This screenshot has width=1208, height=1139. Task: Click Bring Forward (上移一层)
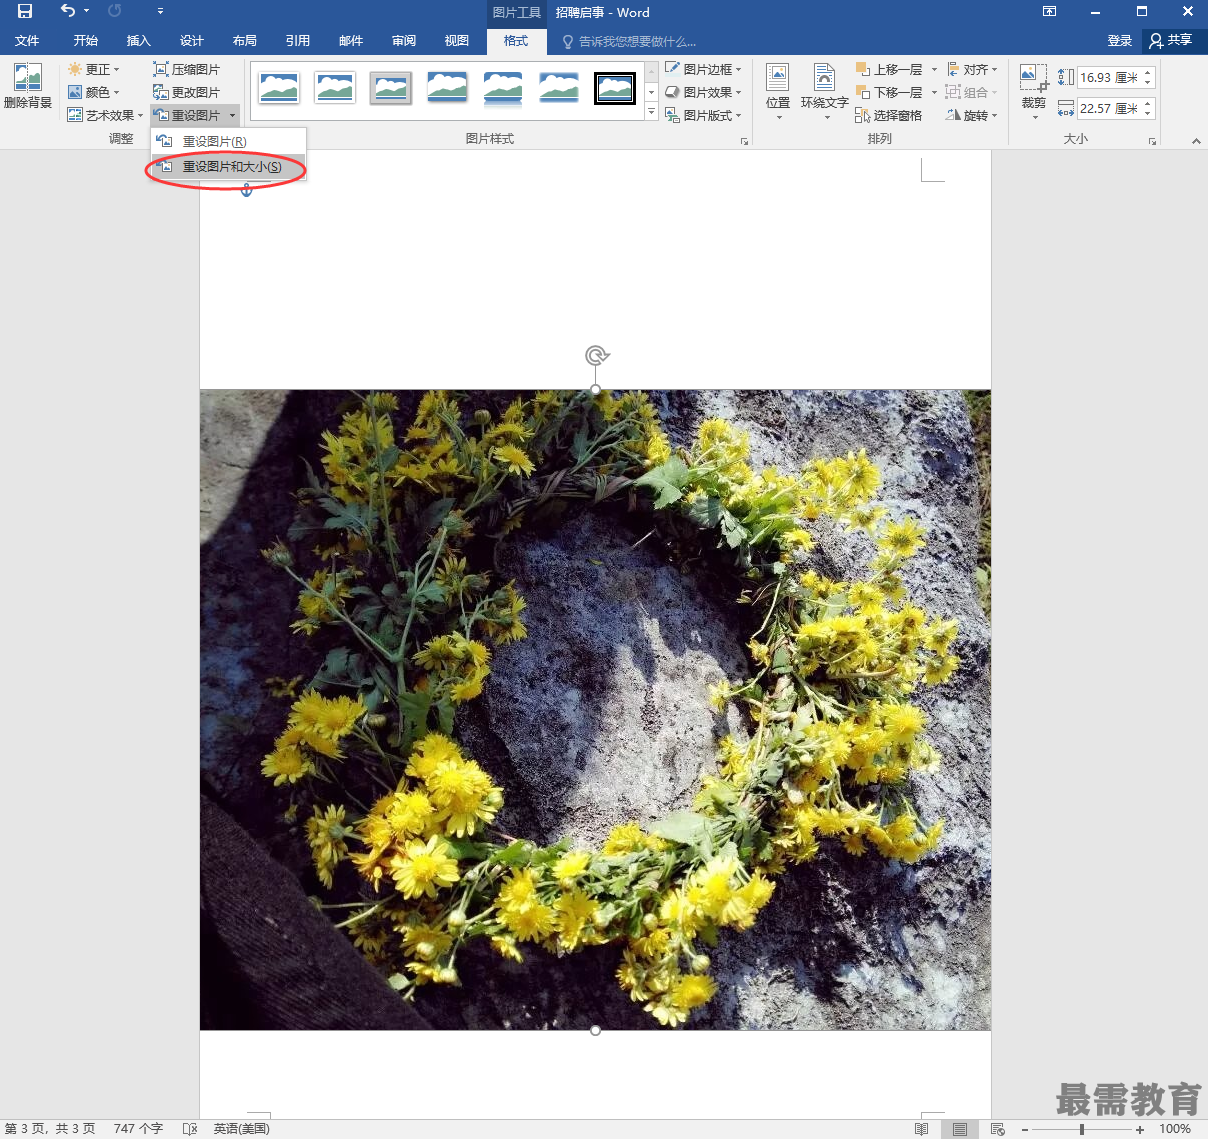pos(889,69)
